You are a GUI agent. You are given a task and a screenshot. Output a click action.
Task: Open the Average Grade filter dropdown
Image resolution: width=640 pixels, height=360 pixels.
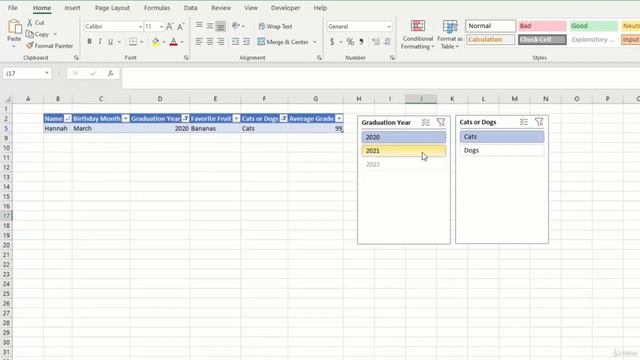(x=339, y=118)
